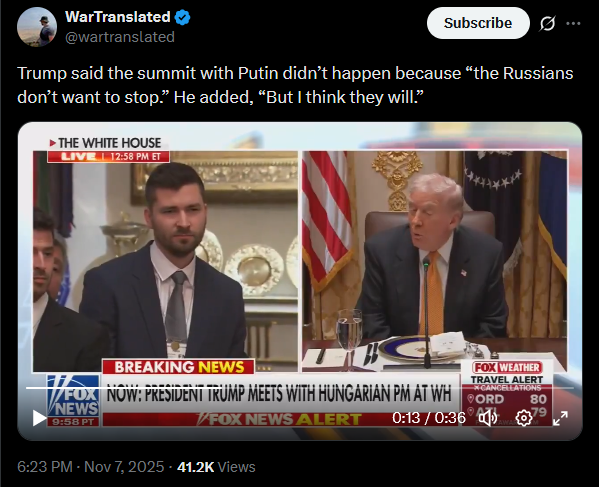Click the Fox Weather travel alert box
This screenshot has height=487, width=599.
[x=507, y=393]
